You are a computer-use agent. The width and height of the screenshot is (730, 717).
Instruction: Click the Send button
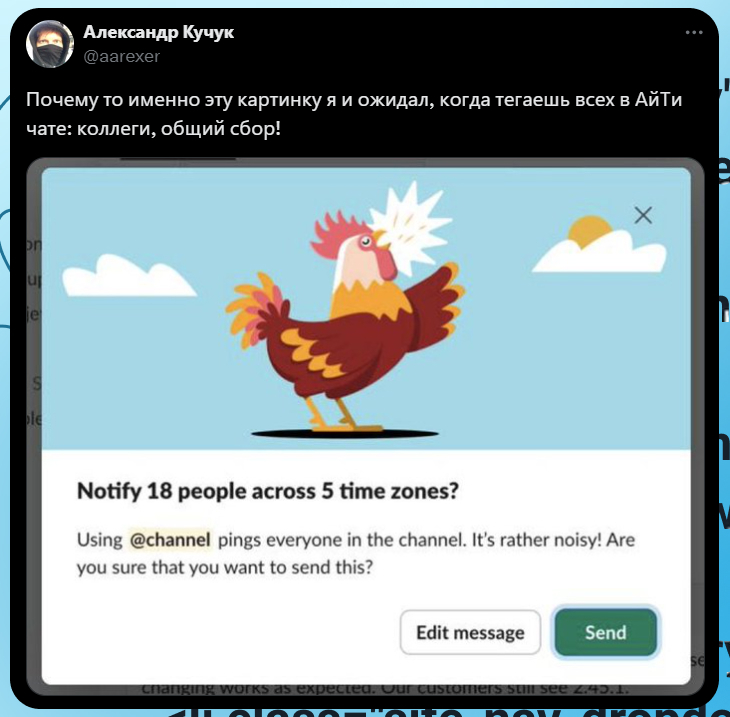coord(605,632)
